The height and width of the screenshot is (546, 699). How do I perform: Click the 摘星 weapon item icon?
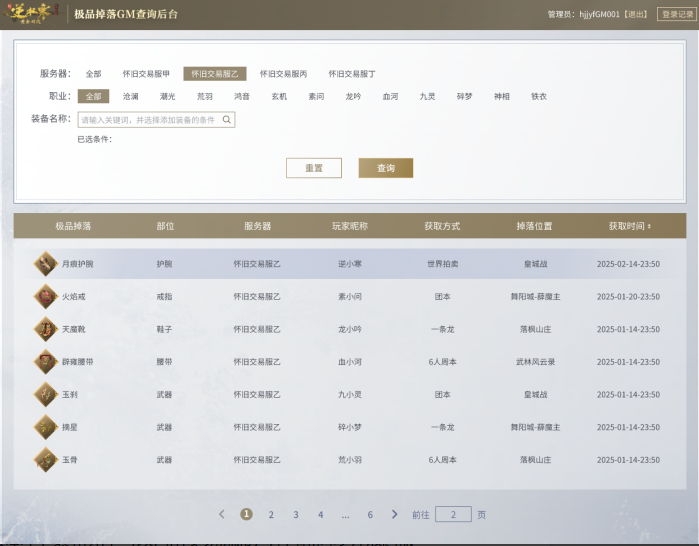pyautogui.click(x=45, y=427)
